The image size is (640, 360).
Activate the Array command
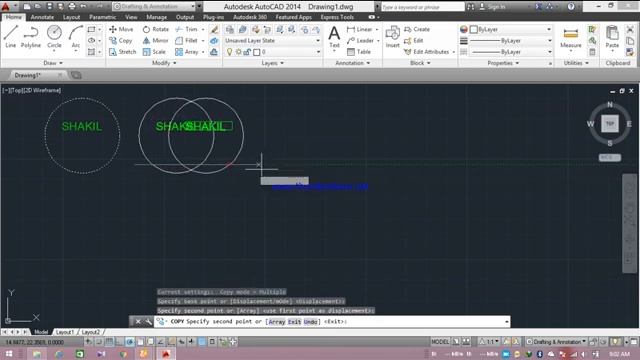[187, 52]
